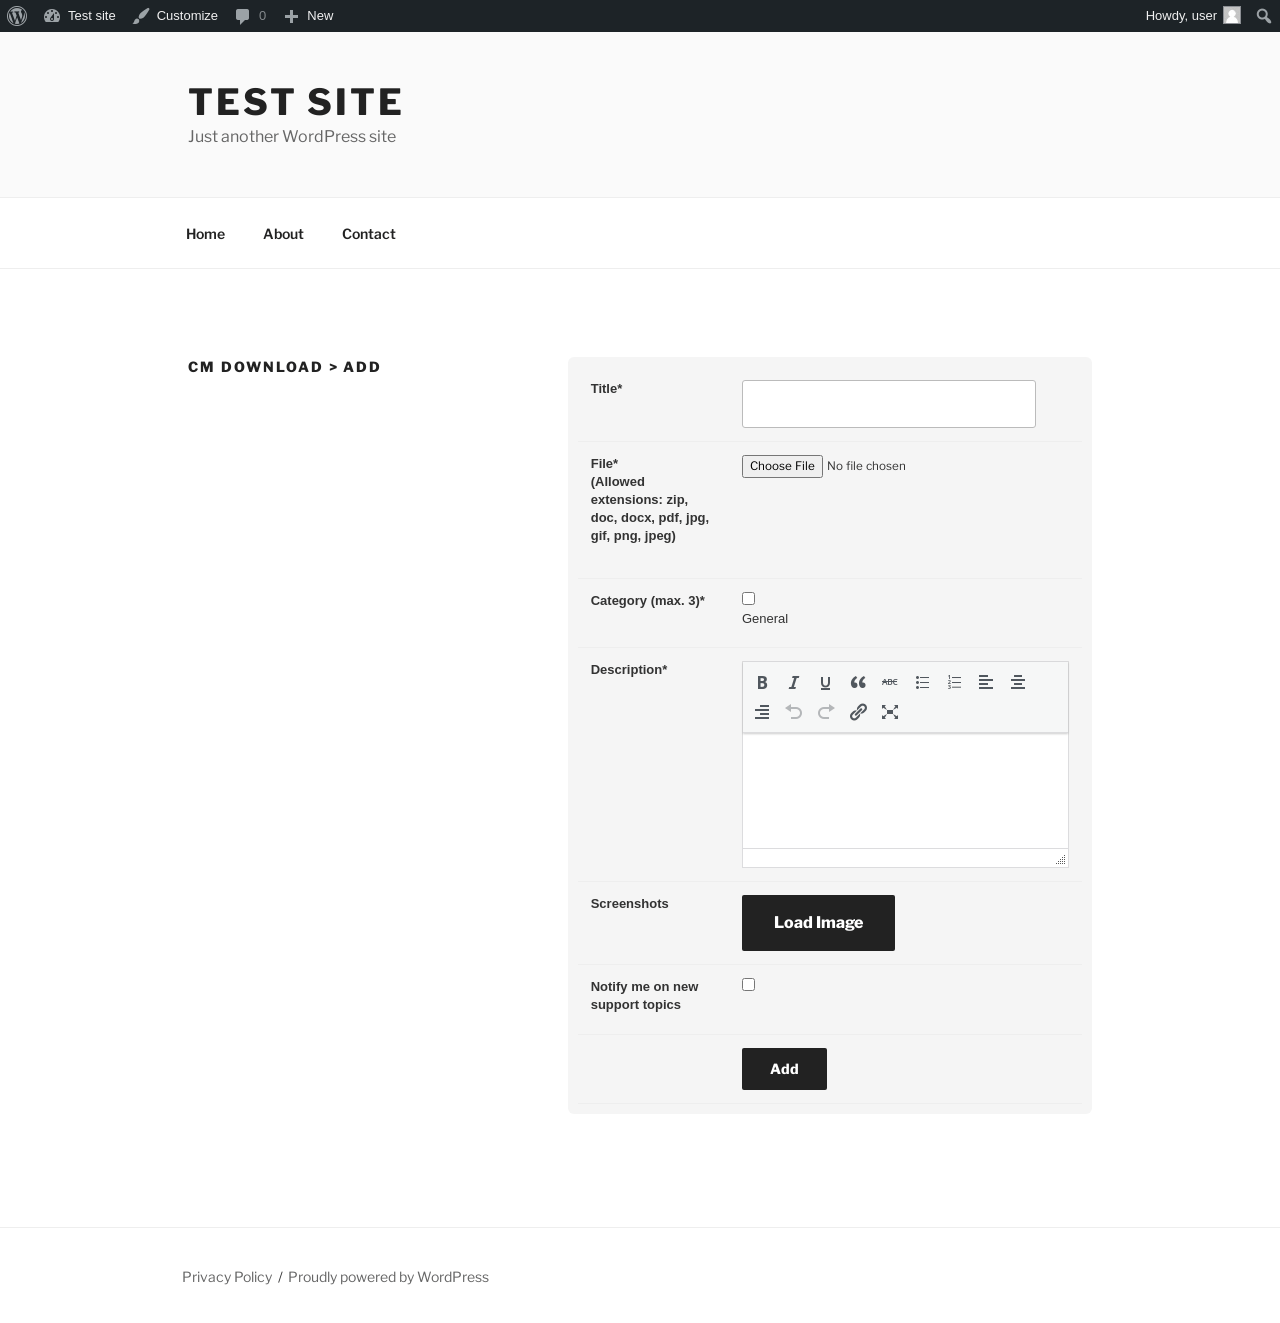This screenshot has width=1280, height=1323.
Task: Open the Howdy, user account menu
Action: 1193,16
